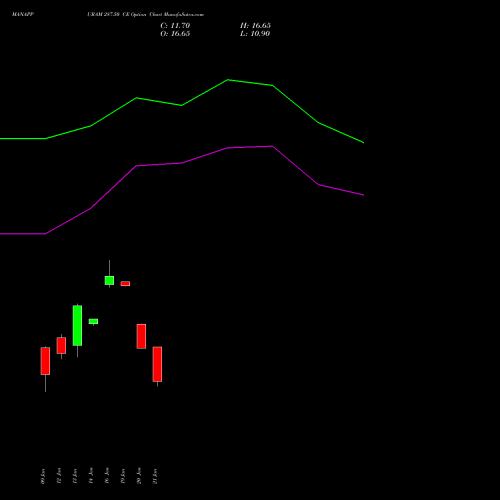Select the last red candlestick for 21 Jan

tap(157, 364)
